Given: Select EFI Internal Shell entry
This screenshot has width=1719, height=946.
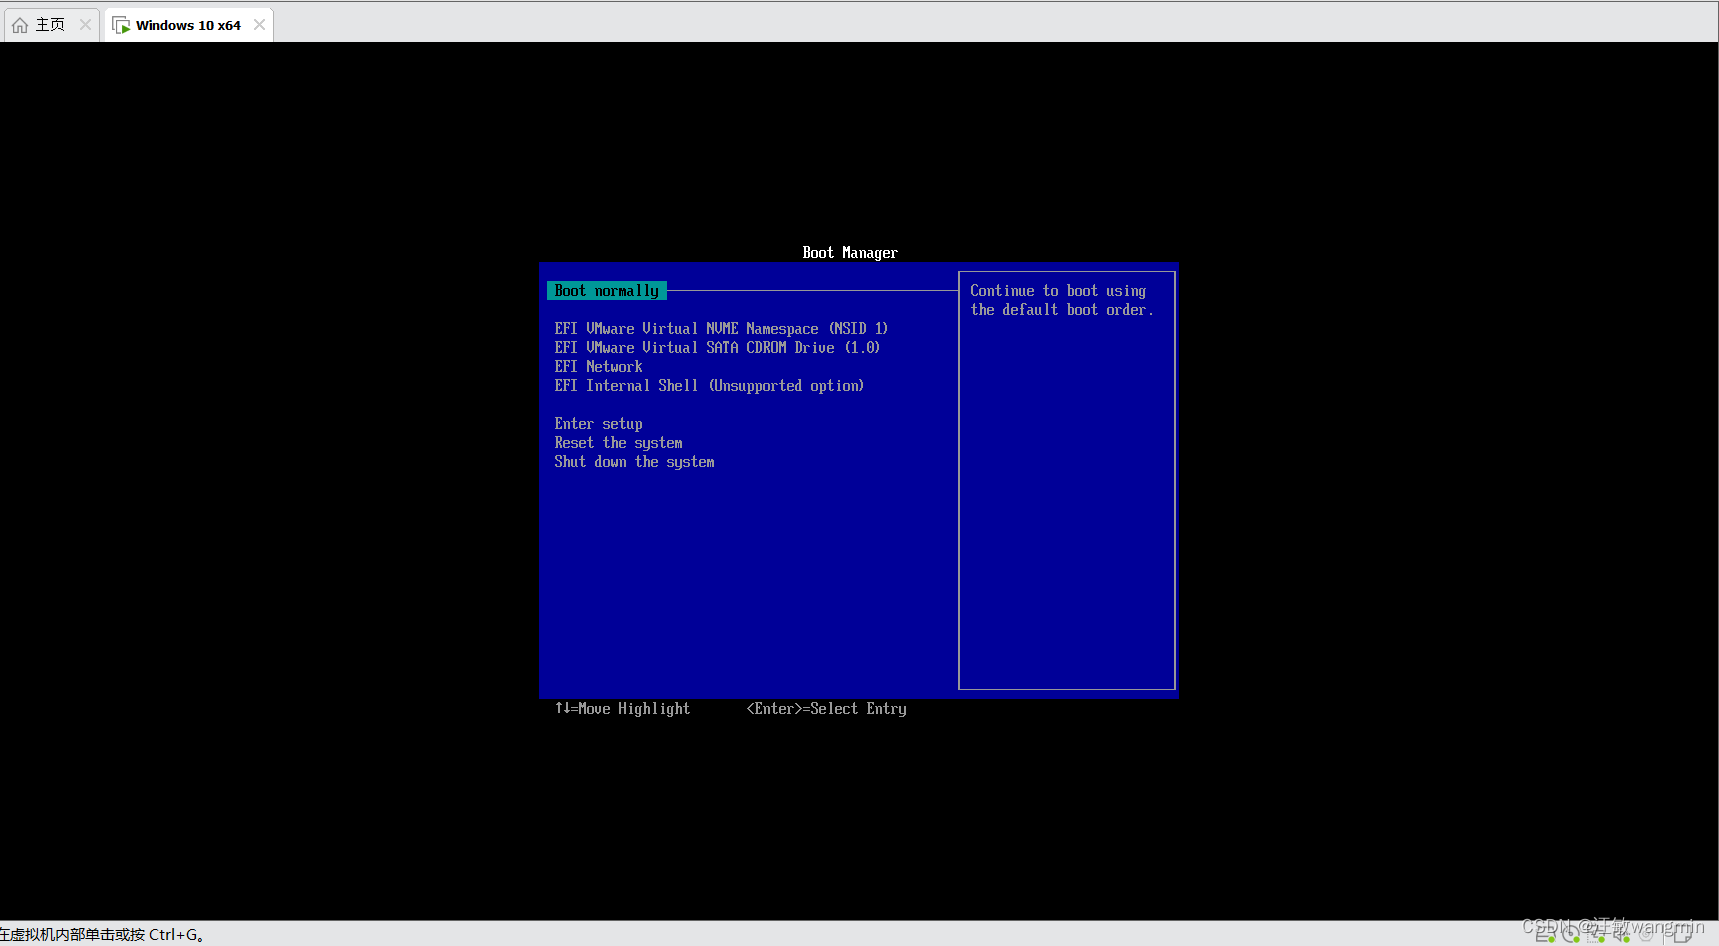Looking at the screenshot, I should point(709,385).
